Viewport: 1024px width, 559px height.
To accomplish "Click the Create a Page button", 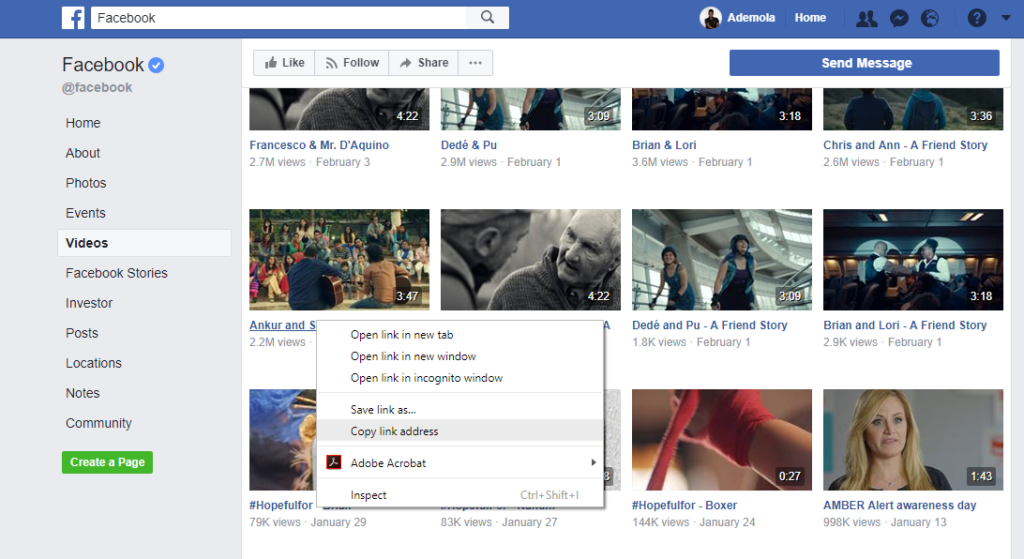I will [107, 462].
